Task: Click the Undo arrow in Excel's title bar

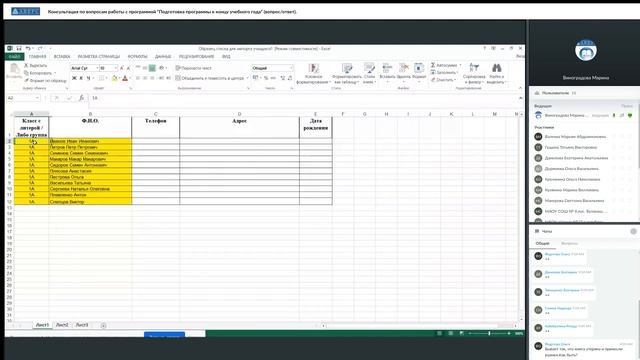Action: click(28, 49)
